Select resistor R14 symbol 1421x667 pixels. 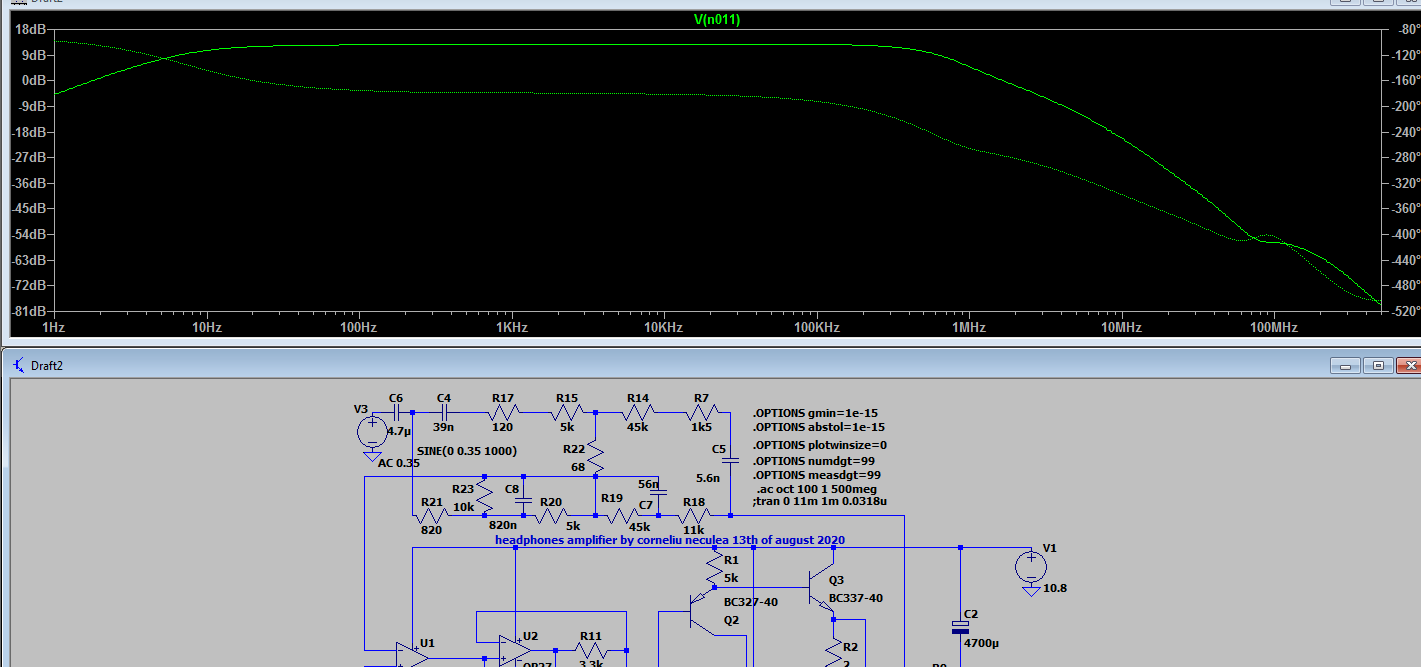point(638,411)
